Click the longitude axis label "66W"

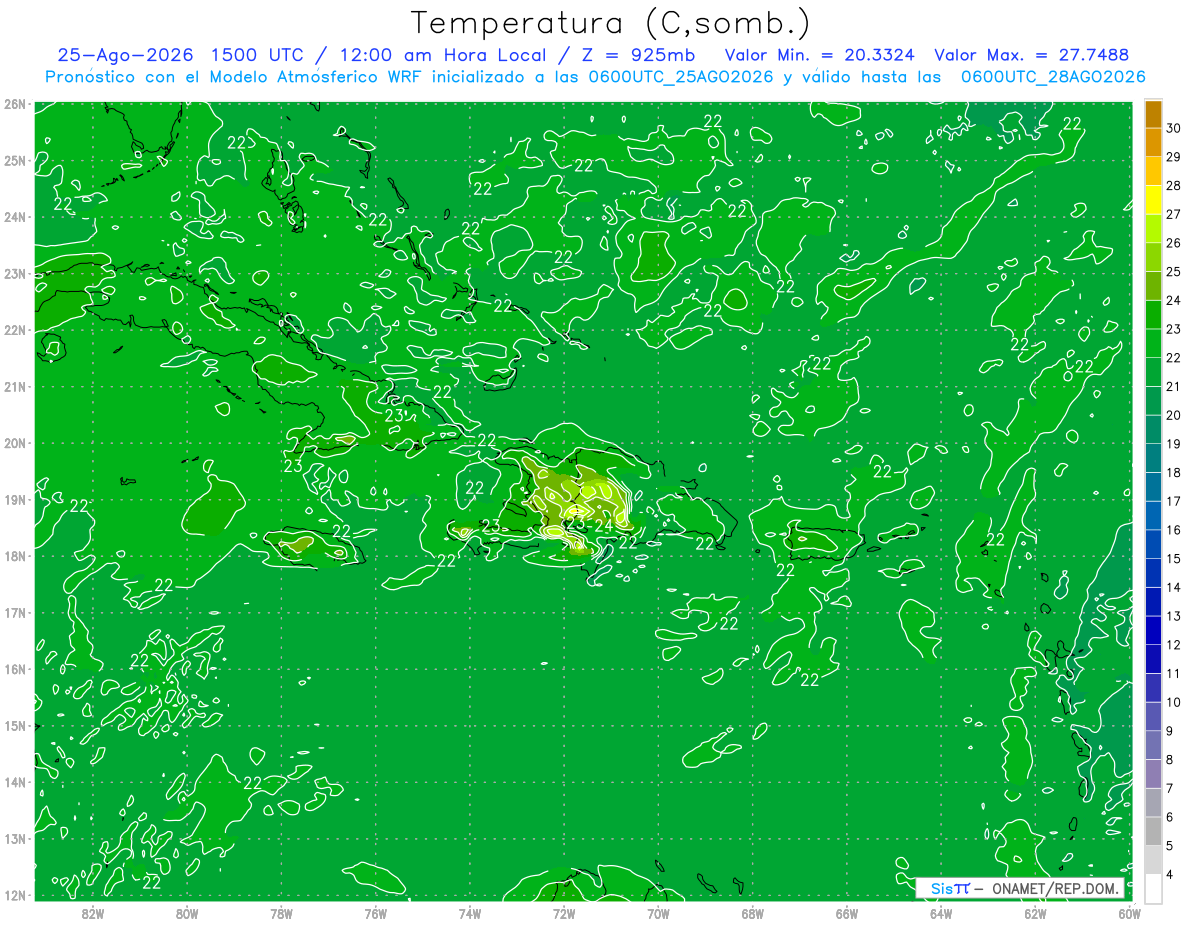pos(847,913)
